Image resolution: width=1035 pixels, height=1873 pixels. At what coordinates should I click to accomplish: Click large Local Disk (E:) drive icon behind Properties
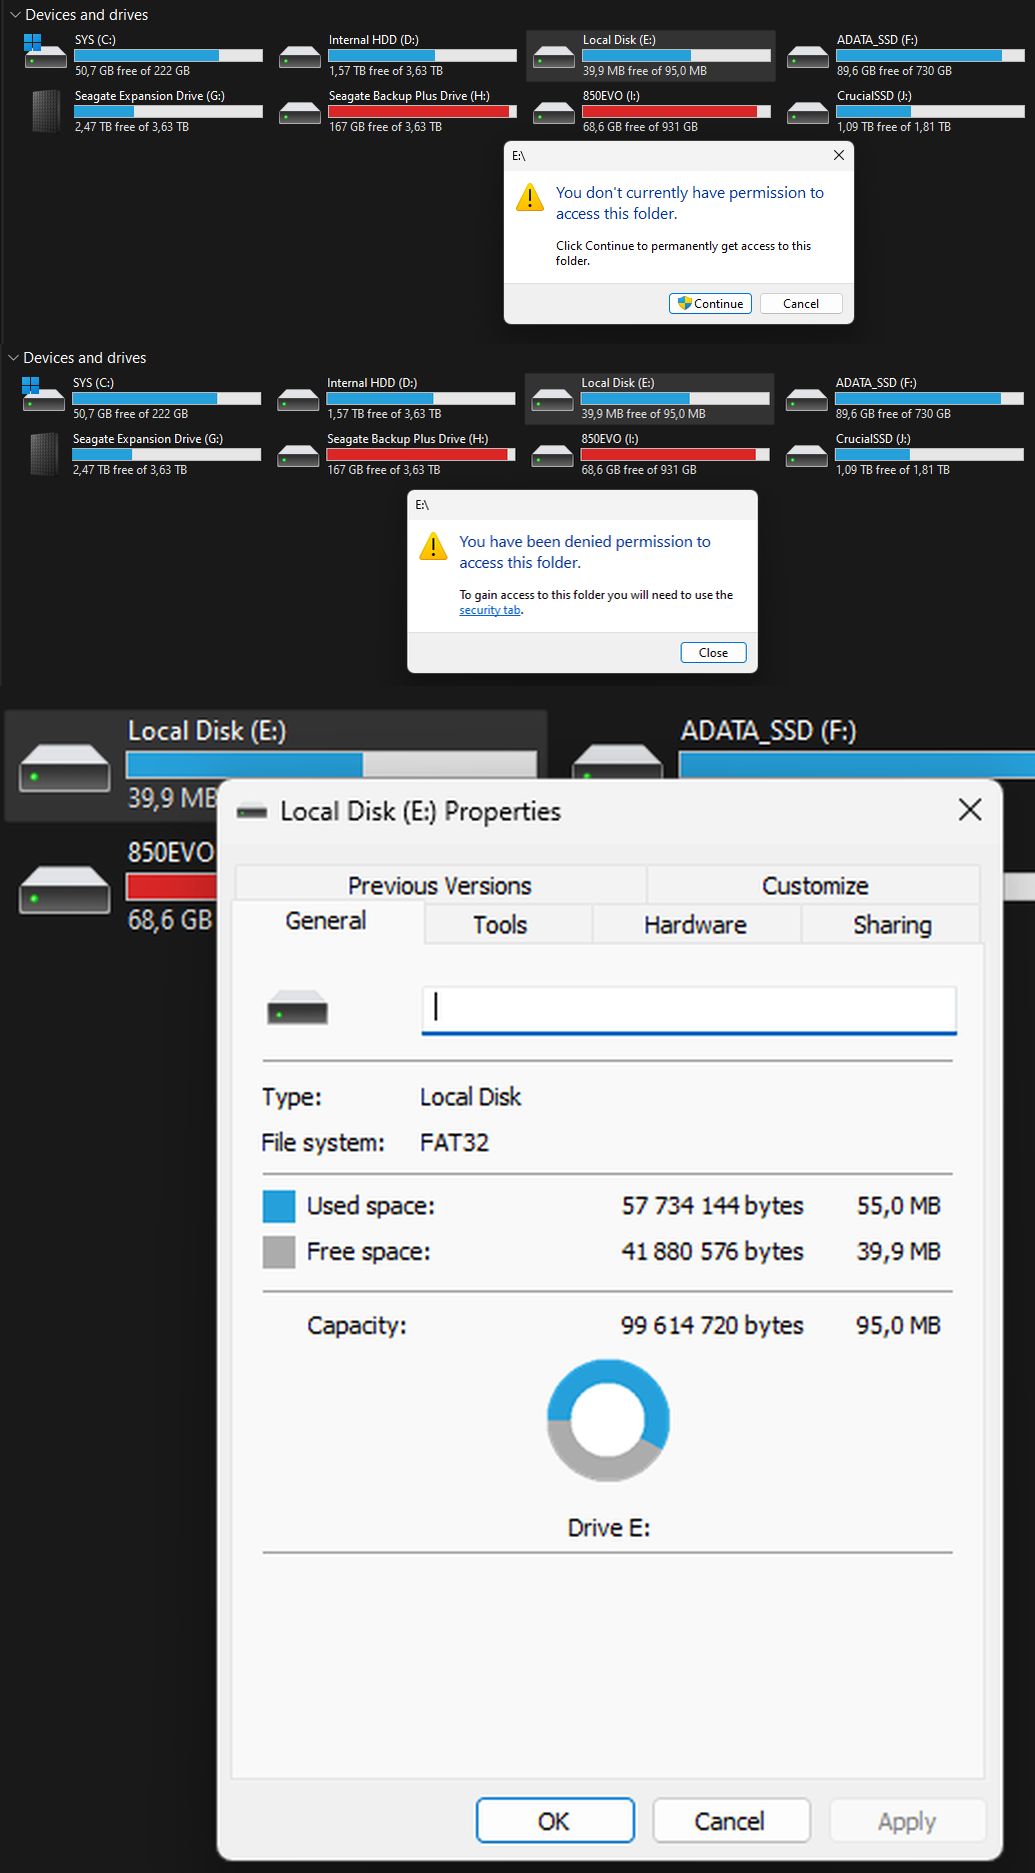pos(65,768)
